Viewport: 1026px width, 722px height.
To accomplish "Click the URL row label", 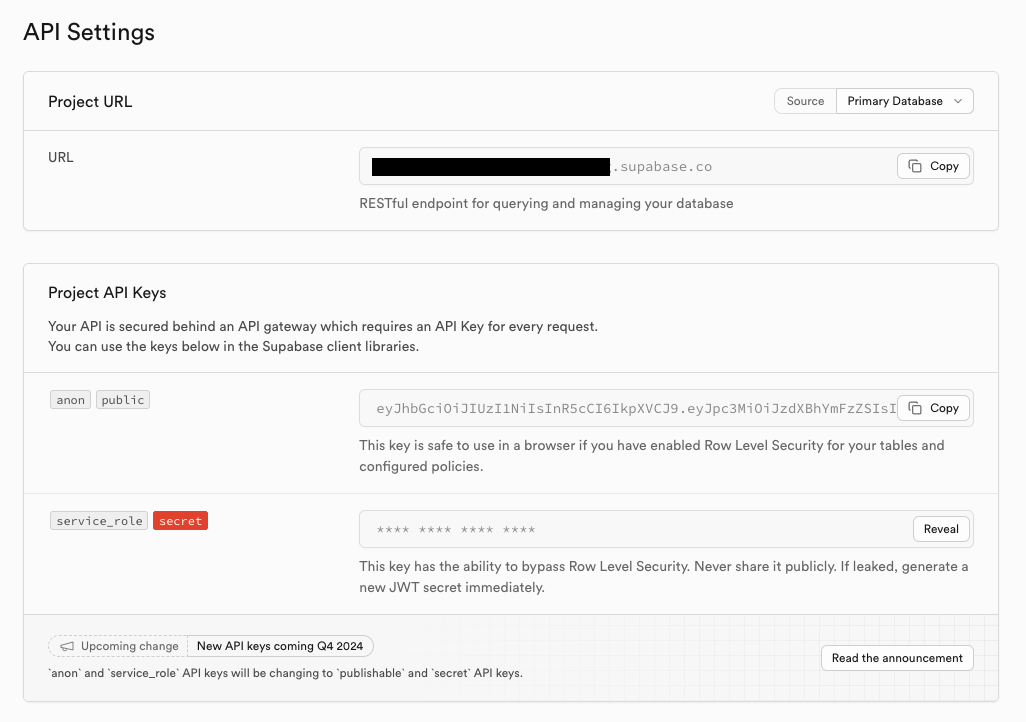I will tap(61, 157).
